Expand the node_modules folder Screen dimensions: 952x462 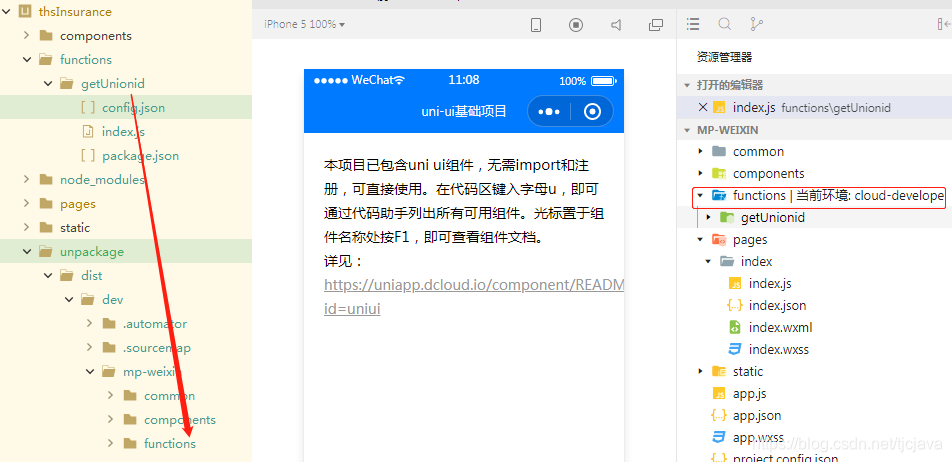coord(27,179)
